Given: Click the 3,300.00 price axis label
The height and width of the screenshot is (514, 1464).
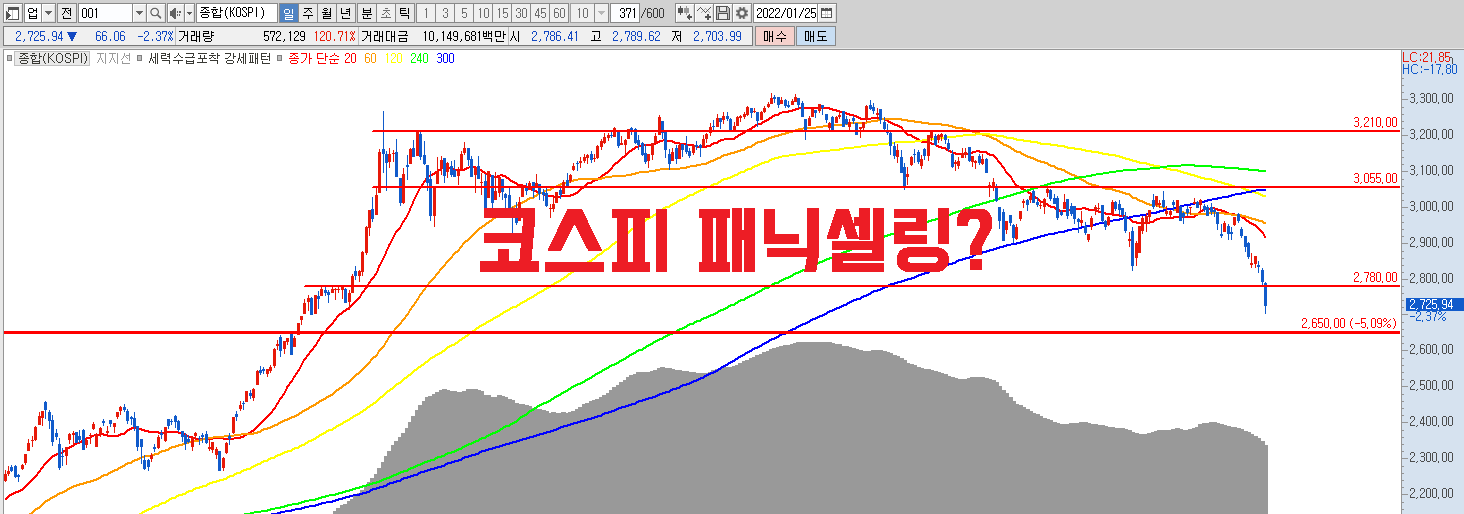Looking at the screenshot, I should 1430,98.
